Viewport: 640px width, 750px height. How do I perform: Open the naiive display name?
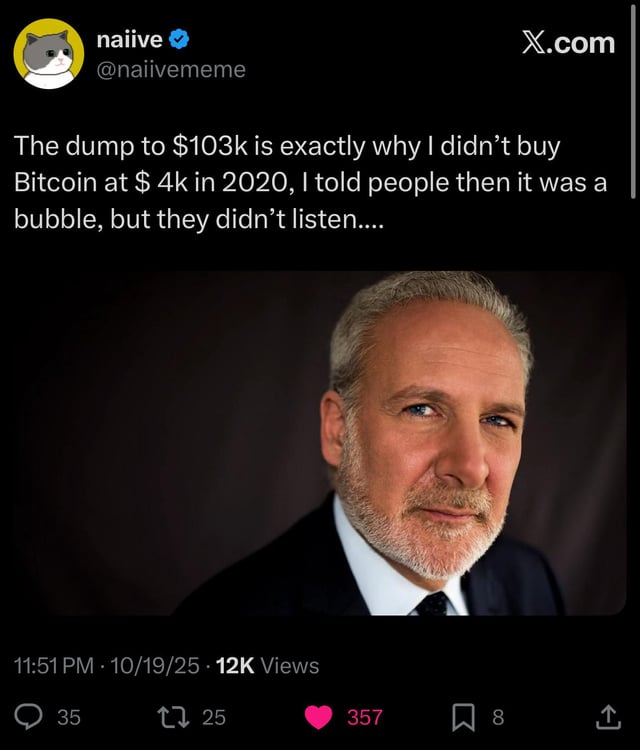click(130, 40)
